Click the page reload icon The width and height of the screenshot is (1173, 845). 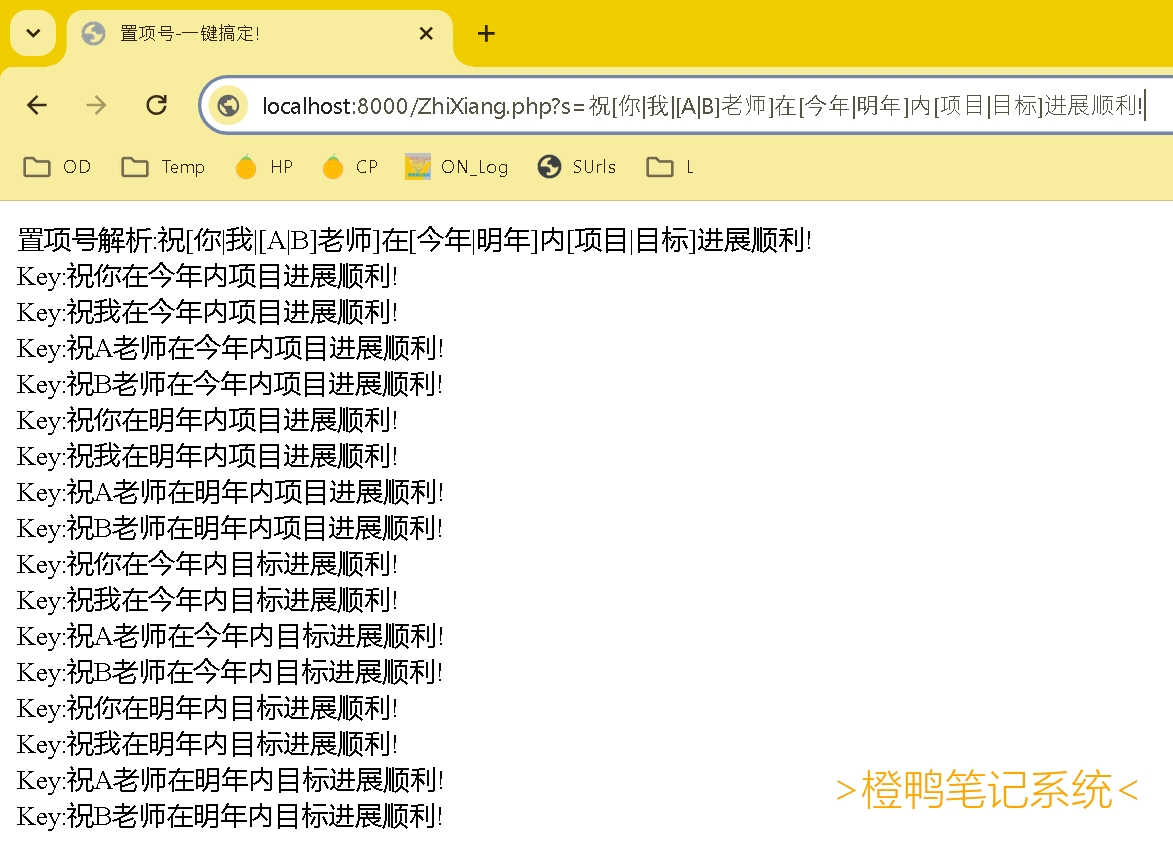pyautogui.click(x=157, y=105)
